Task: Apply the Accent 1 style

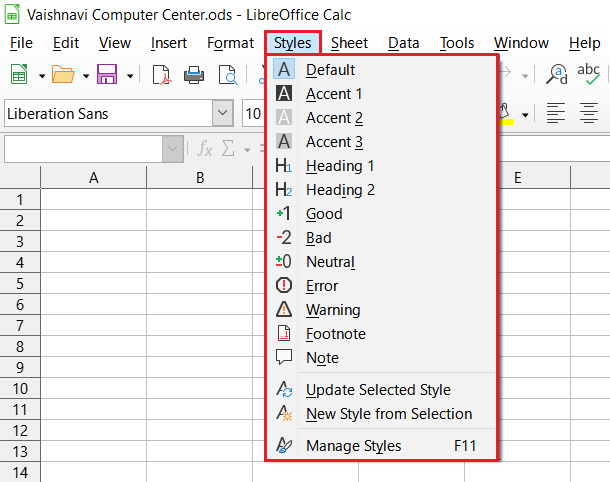Action: [x=381, y=94]
